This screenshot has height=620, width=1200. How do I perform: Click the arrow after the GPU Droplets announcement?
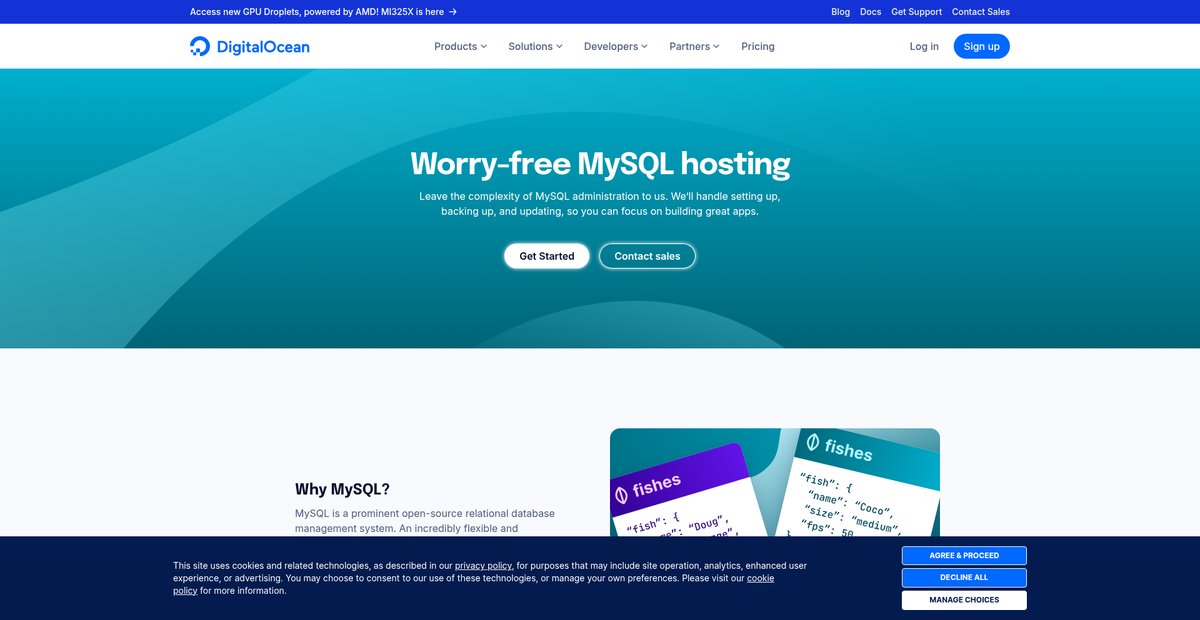point(453,12)
